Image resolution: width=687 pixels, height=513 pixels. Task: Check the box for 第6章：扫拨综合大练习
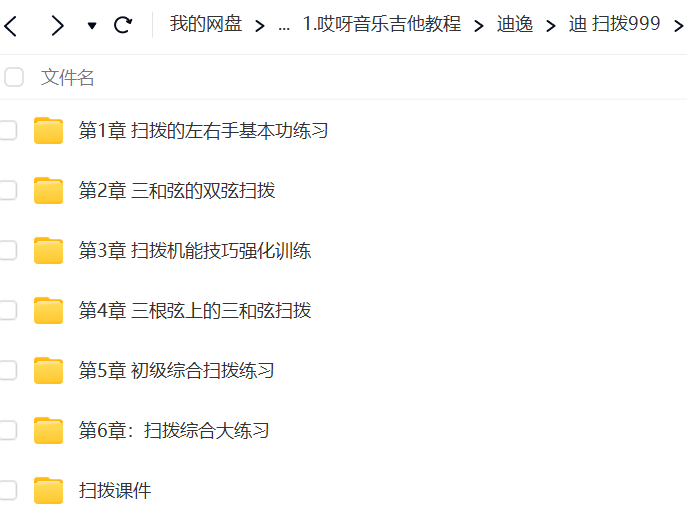tap(7, 431)
